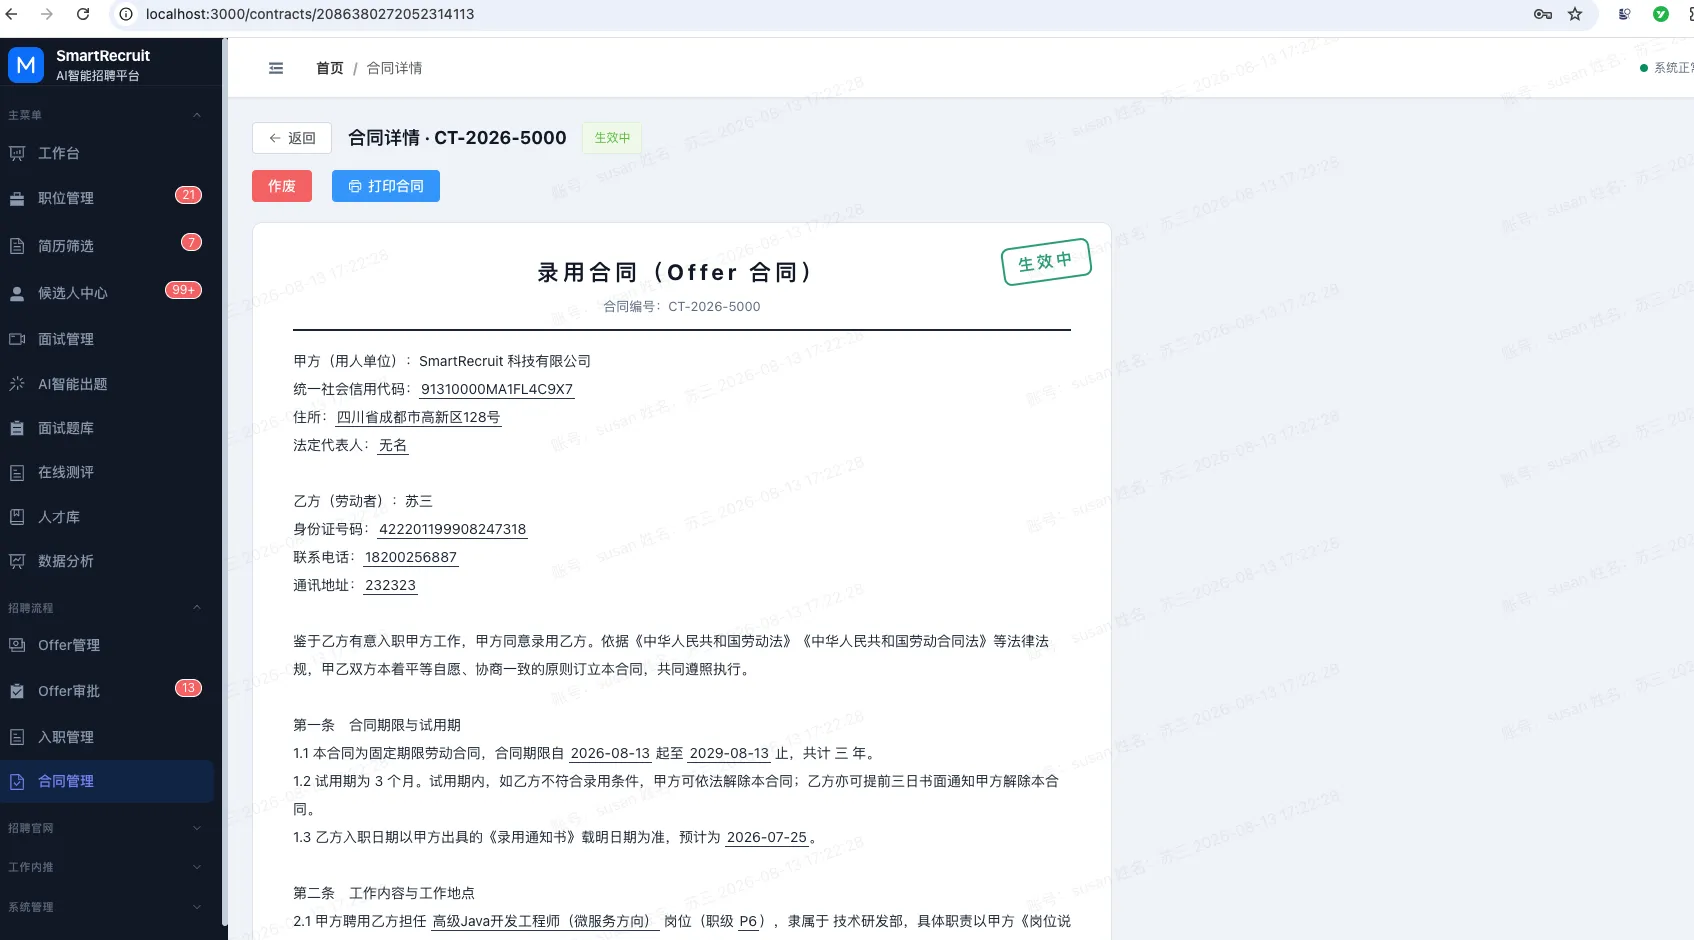
Task: Click the Offer审批 checkmark icon
Action: (x=17, y=691)
